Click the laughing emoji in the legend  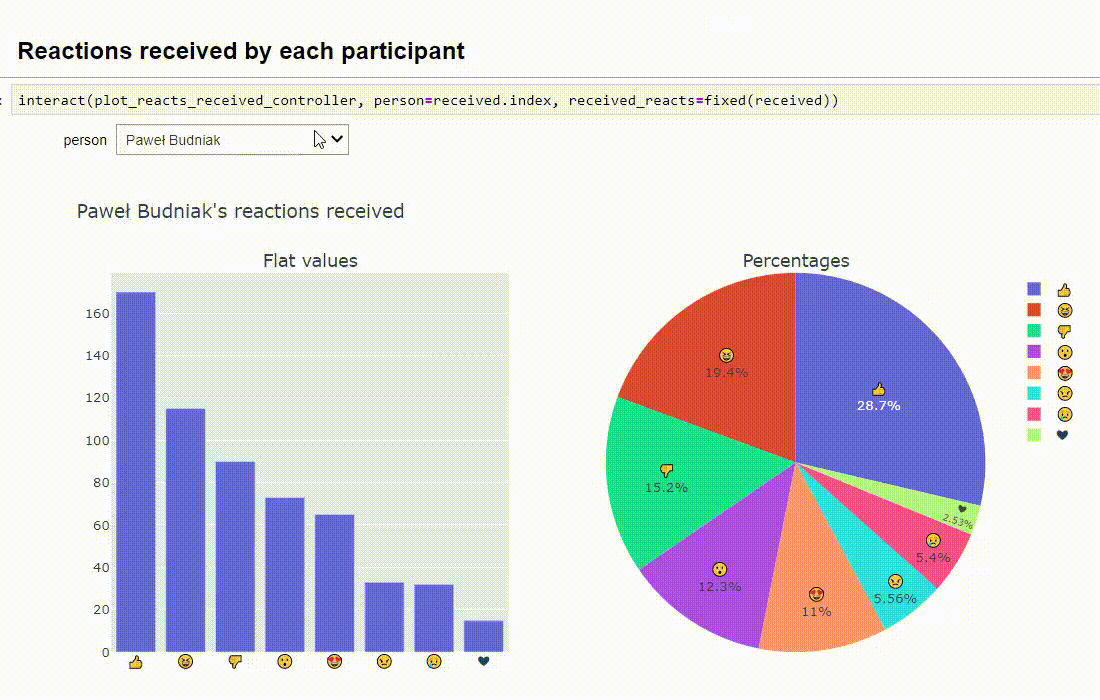coord(1062,311)
